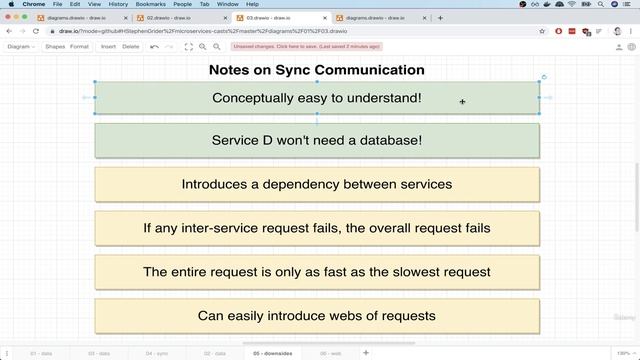Screen dimensions: 640x360
Task: Click the globe language icon
Action: [x=631, y=47]
